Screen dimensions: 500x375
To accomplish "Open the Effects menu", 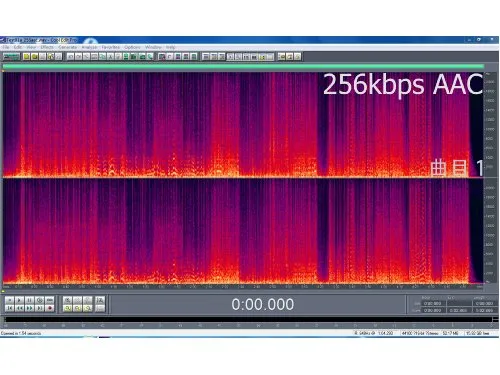I will pos(47,47).
